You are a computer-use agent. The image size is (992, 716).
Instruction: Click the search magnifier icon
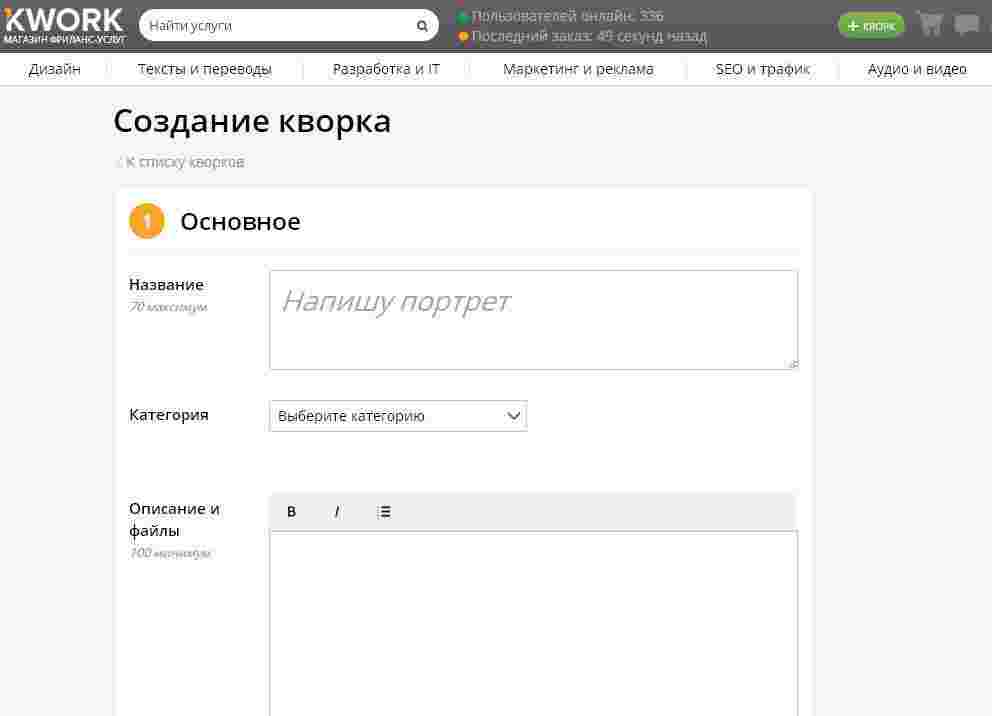point(422,26)
